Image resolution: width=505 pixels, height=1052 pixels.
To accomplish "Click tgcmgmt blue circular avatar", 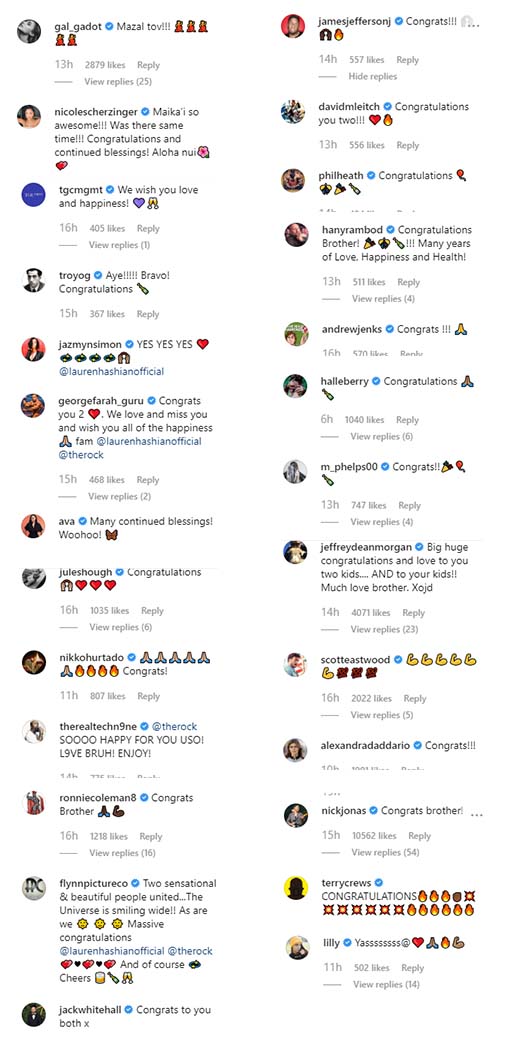I will pyautogui.click(x=34, y=195).
